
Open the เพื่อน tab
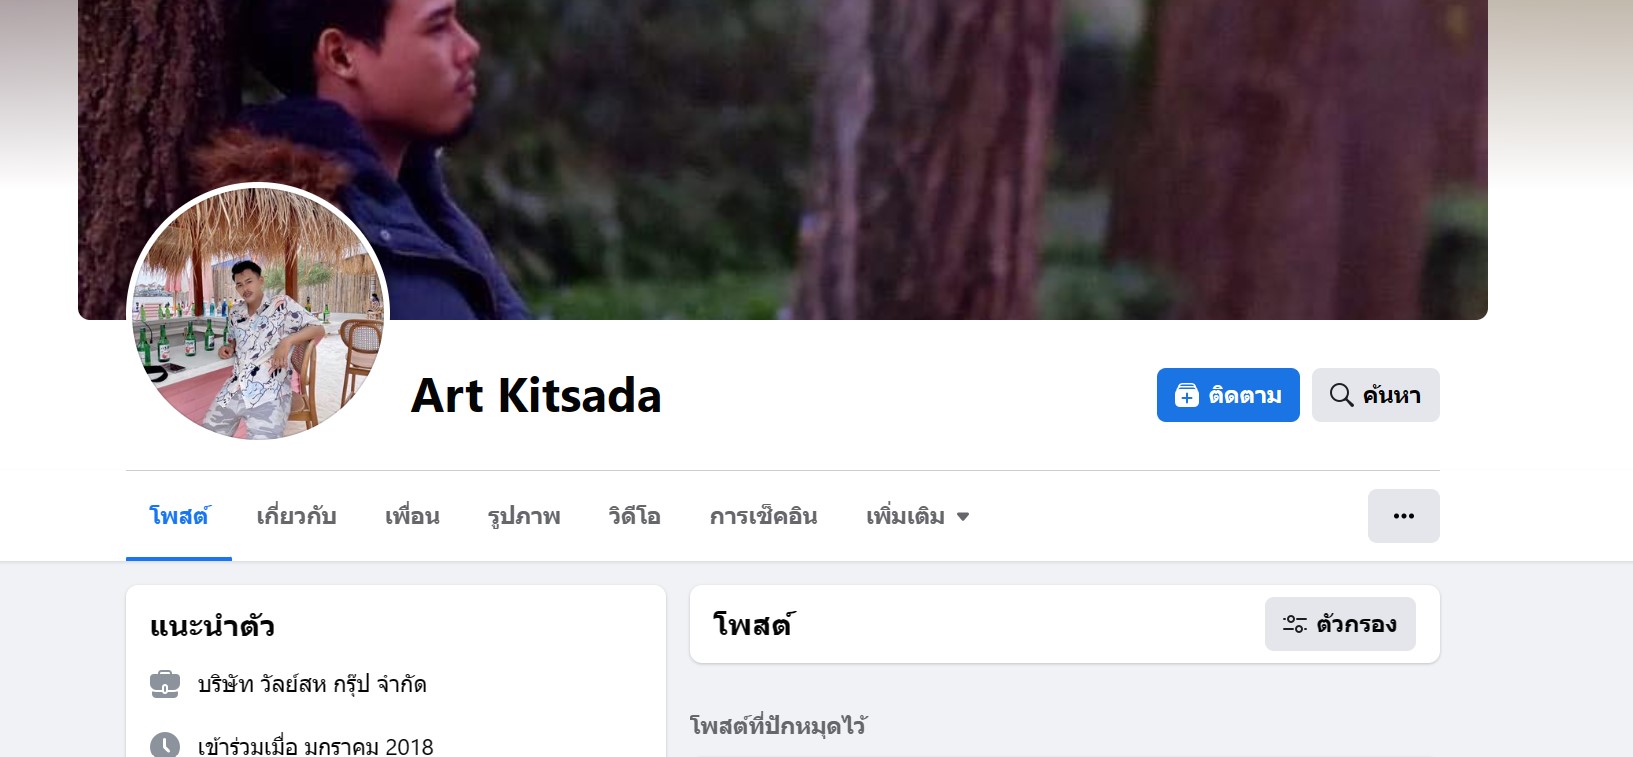412,516
